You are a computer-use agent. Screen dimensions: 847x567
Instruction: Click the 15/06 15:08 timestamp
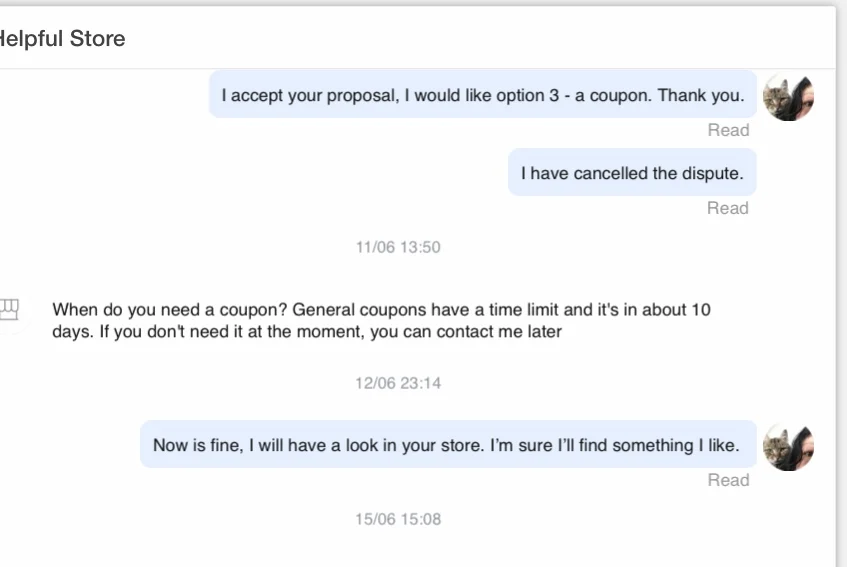398,519
